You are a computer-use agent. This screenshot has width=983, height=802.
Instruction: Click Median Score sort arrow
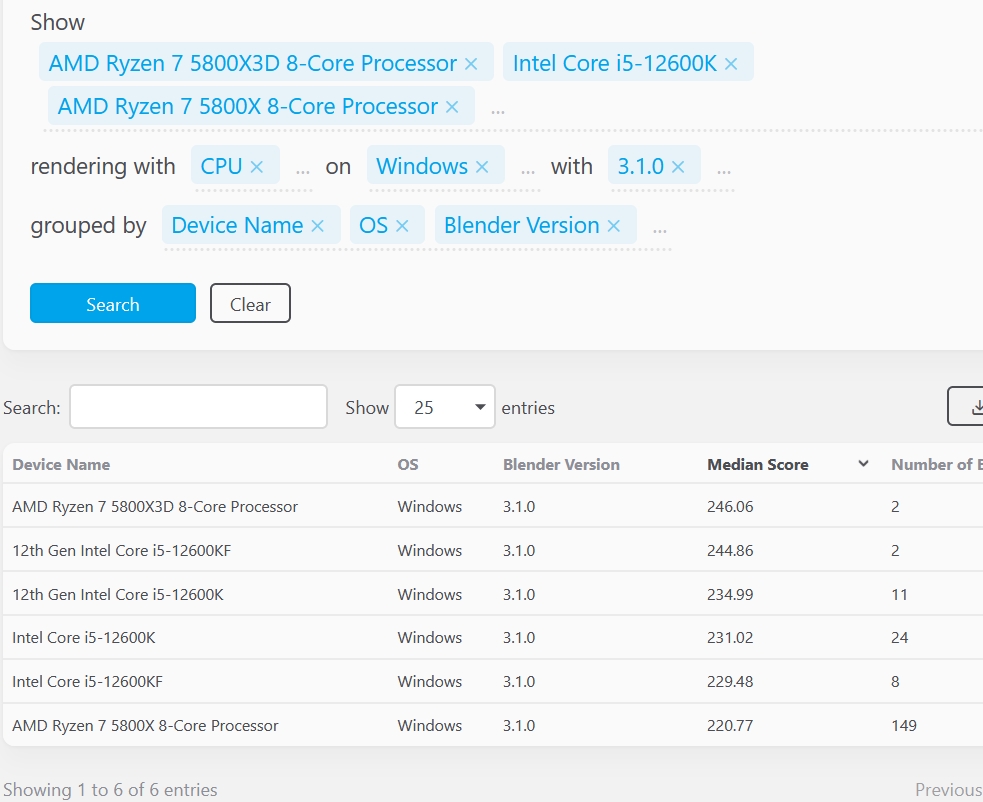click(863, 464)
